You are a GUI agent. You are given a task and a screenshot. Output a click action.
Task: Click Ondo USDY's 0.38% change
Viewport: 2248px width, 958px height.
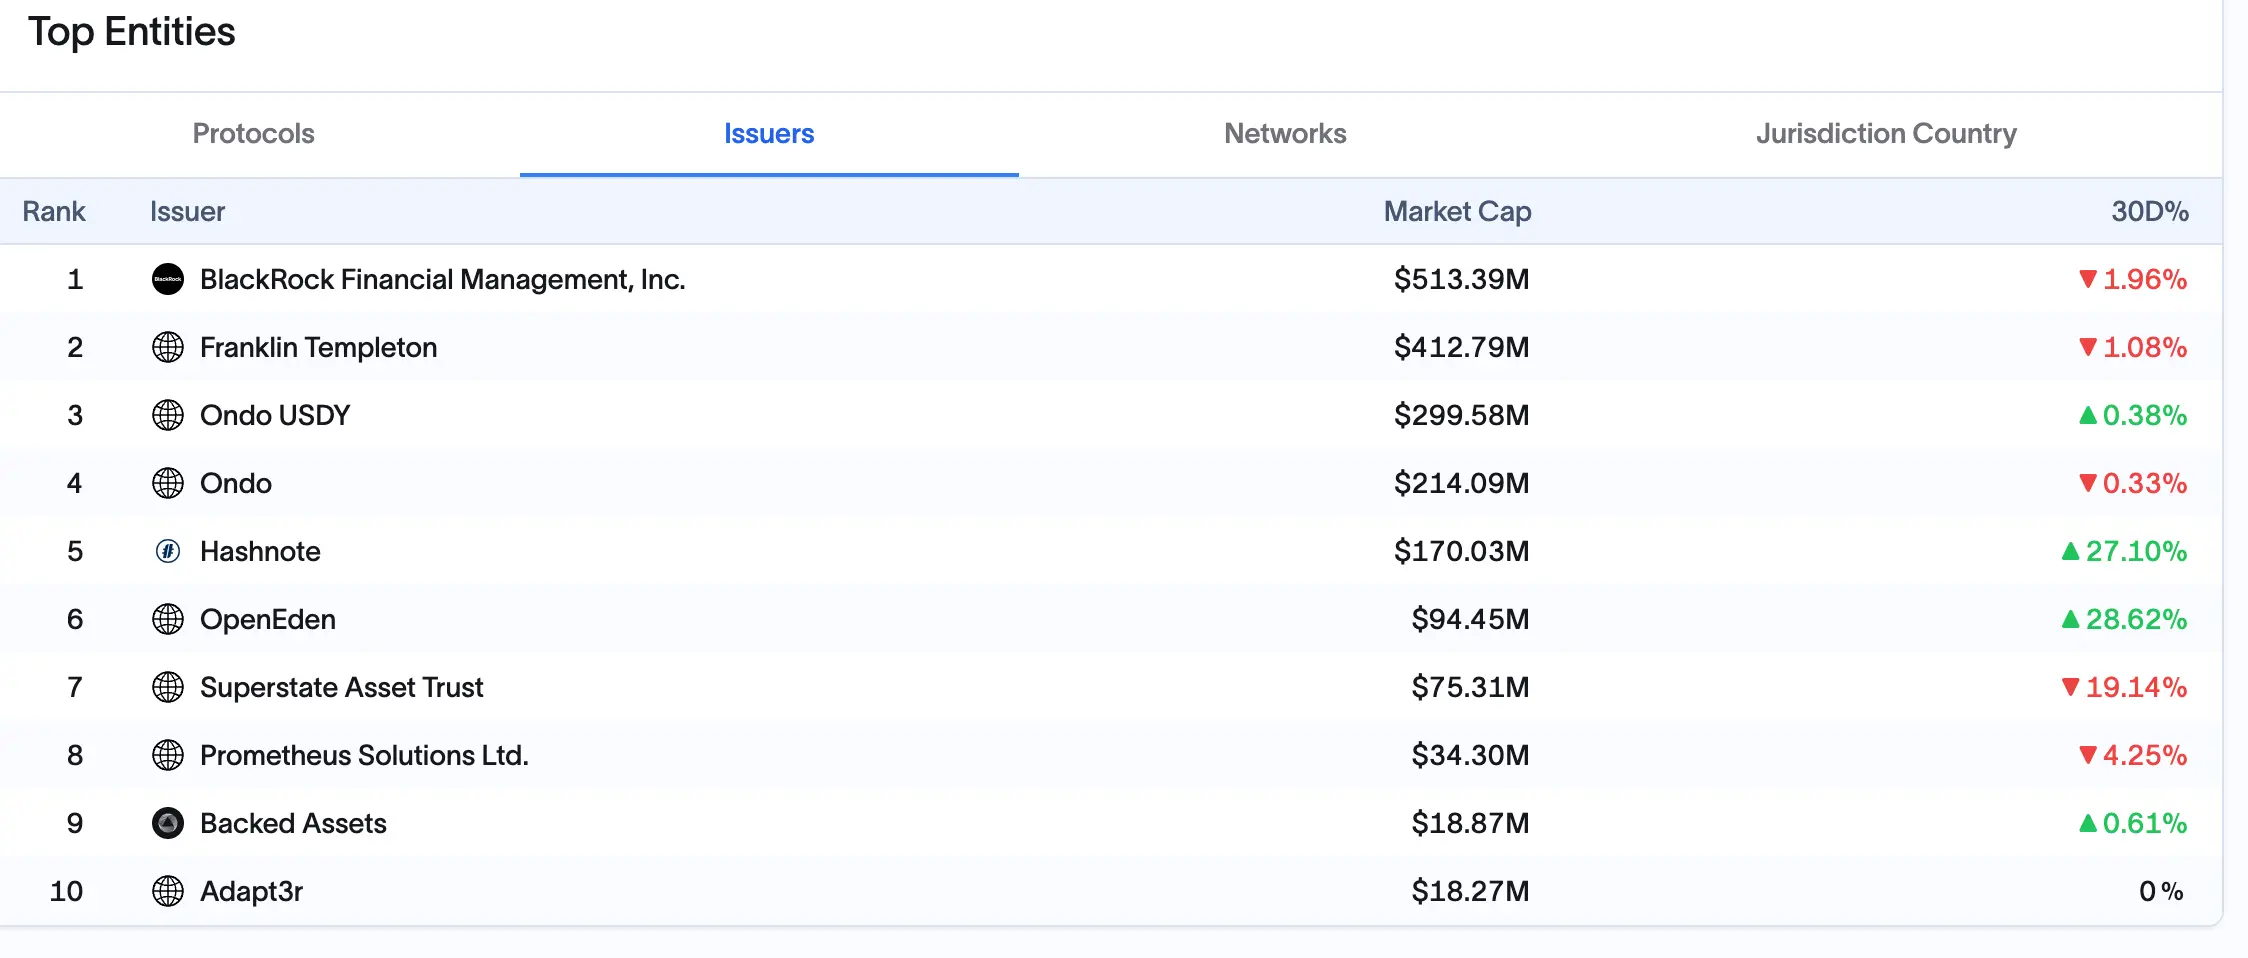pyautogui.click(x=2133, y=416)
